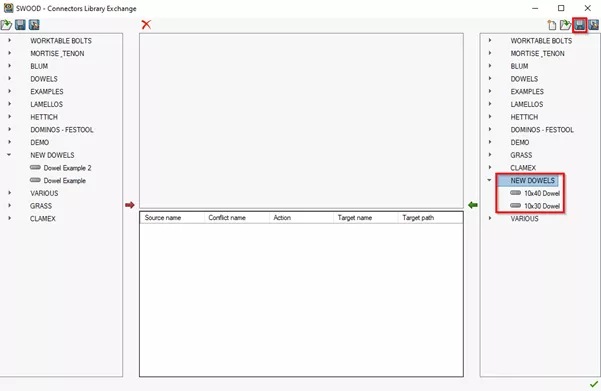The width and height of the screenshot is (601, 391).
Task: Create a new library in the right panel toolbar
Action: (552, 25)
